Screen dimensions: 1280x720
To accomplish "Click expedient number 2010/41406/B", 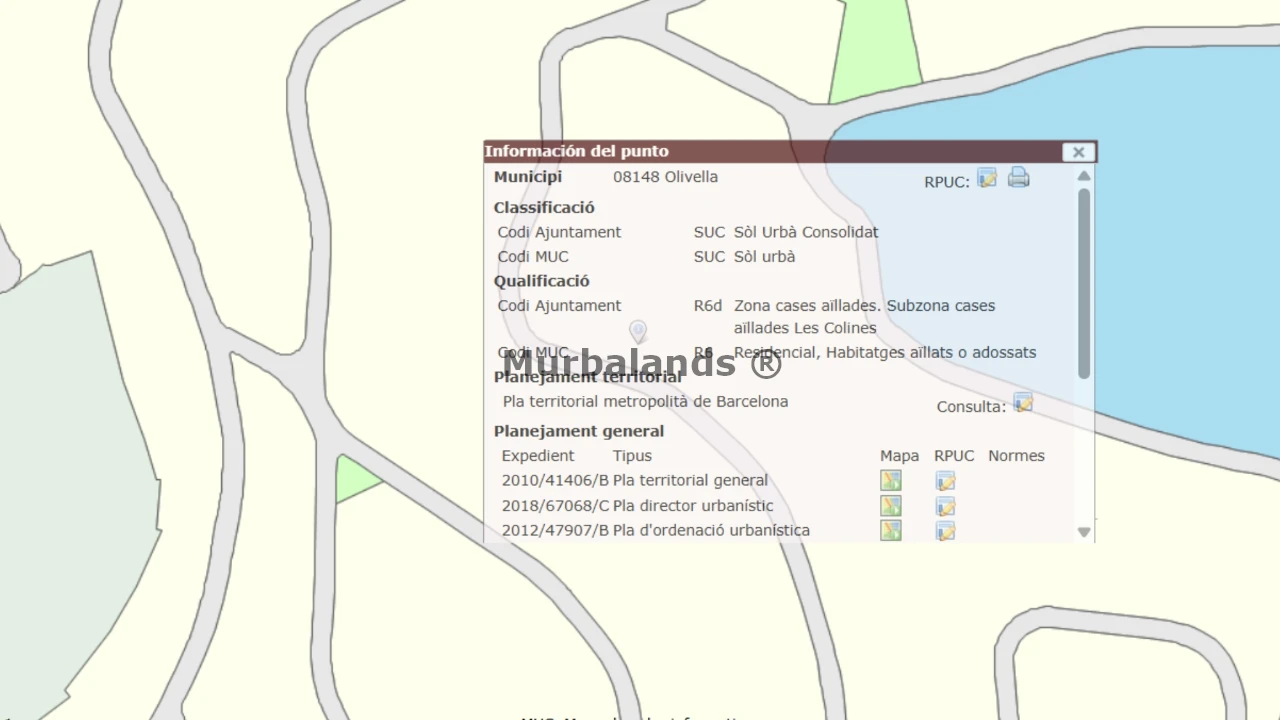I will click(555, 480).
